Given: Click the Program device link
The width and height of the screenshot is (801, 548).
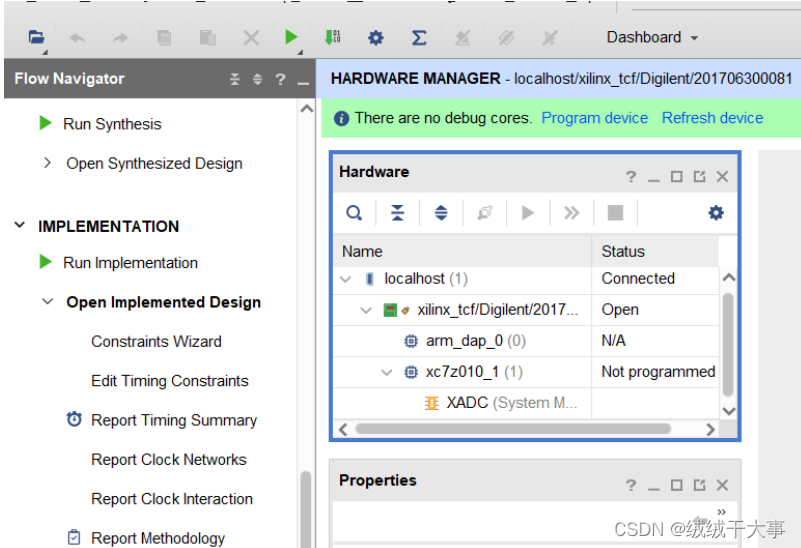Looking at the screenshot, I should click(x=595, y=118).
